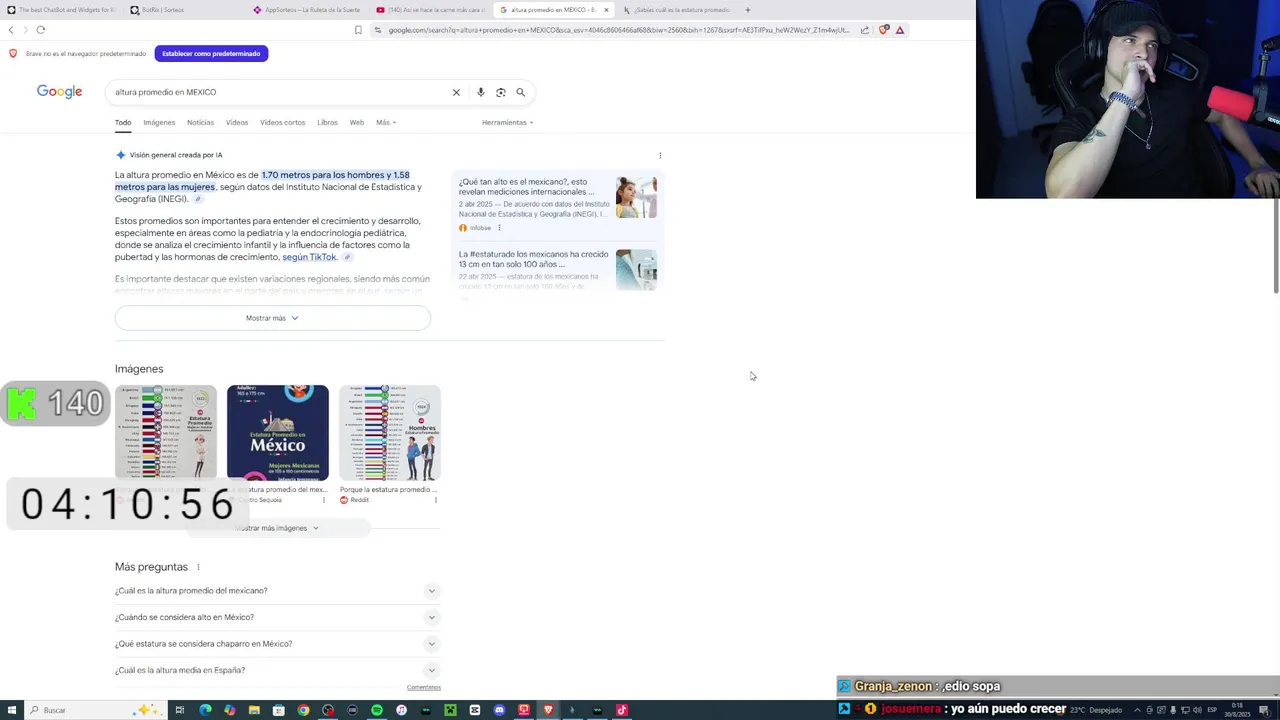Open 'Estatura Promedio en México' image thumbnail
The width and height of the screenshot is (1280, 720).
tap(277, 432)
